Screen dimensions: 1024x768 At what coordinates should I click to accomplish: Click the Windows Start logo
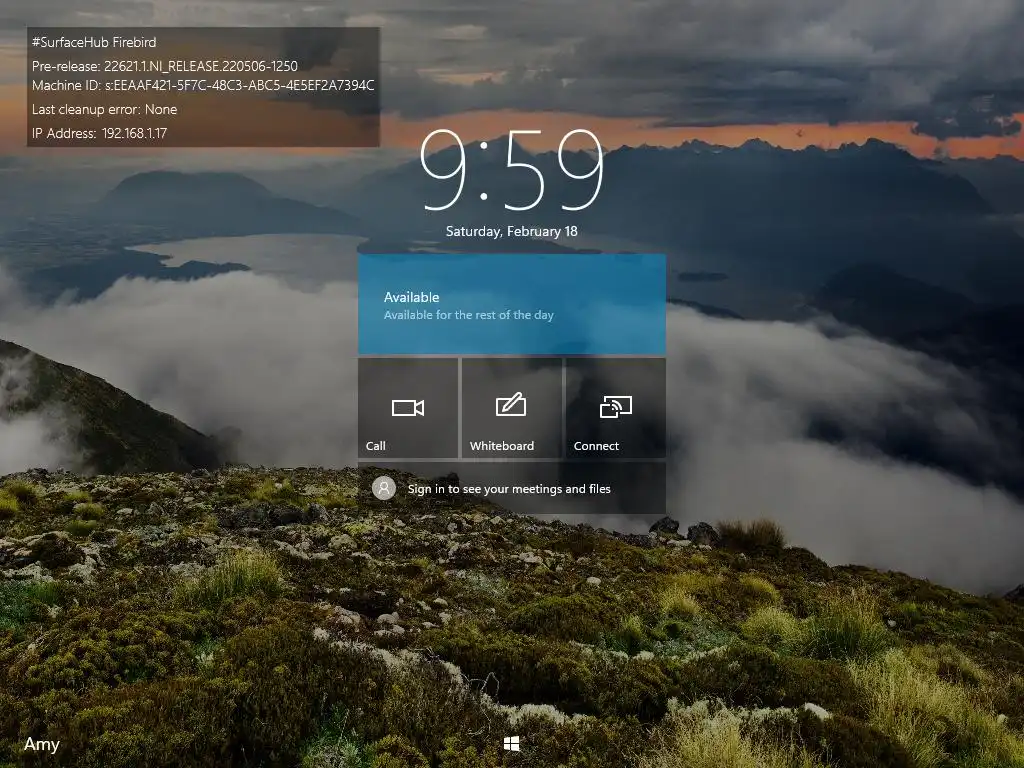coord(511,744)
